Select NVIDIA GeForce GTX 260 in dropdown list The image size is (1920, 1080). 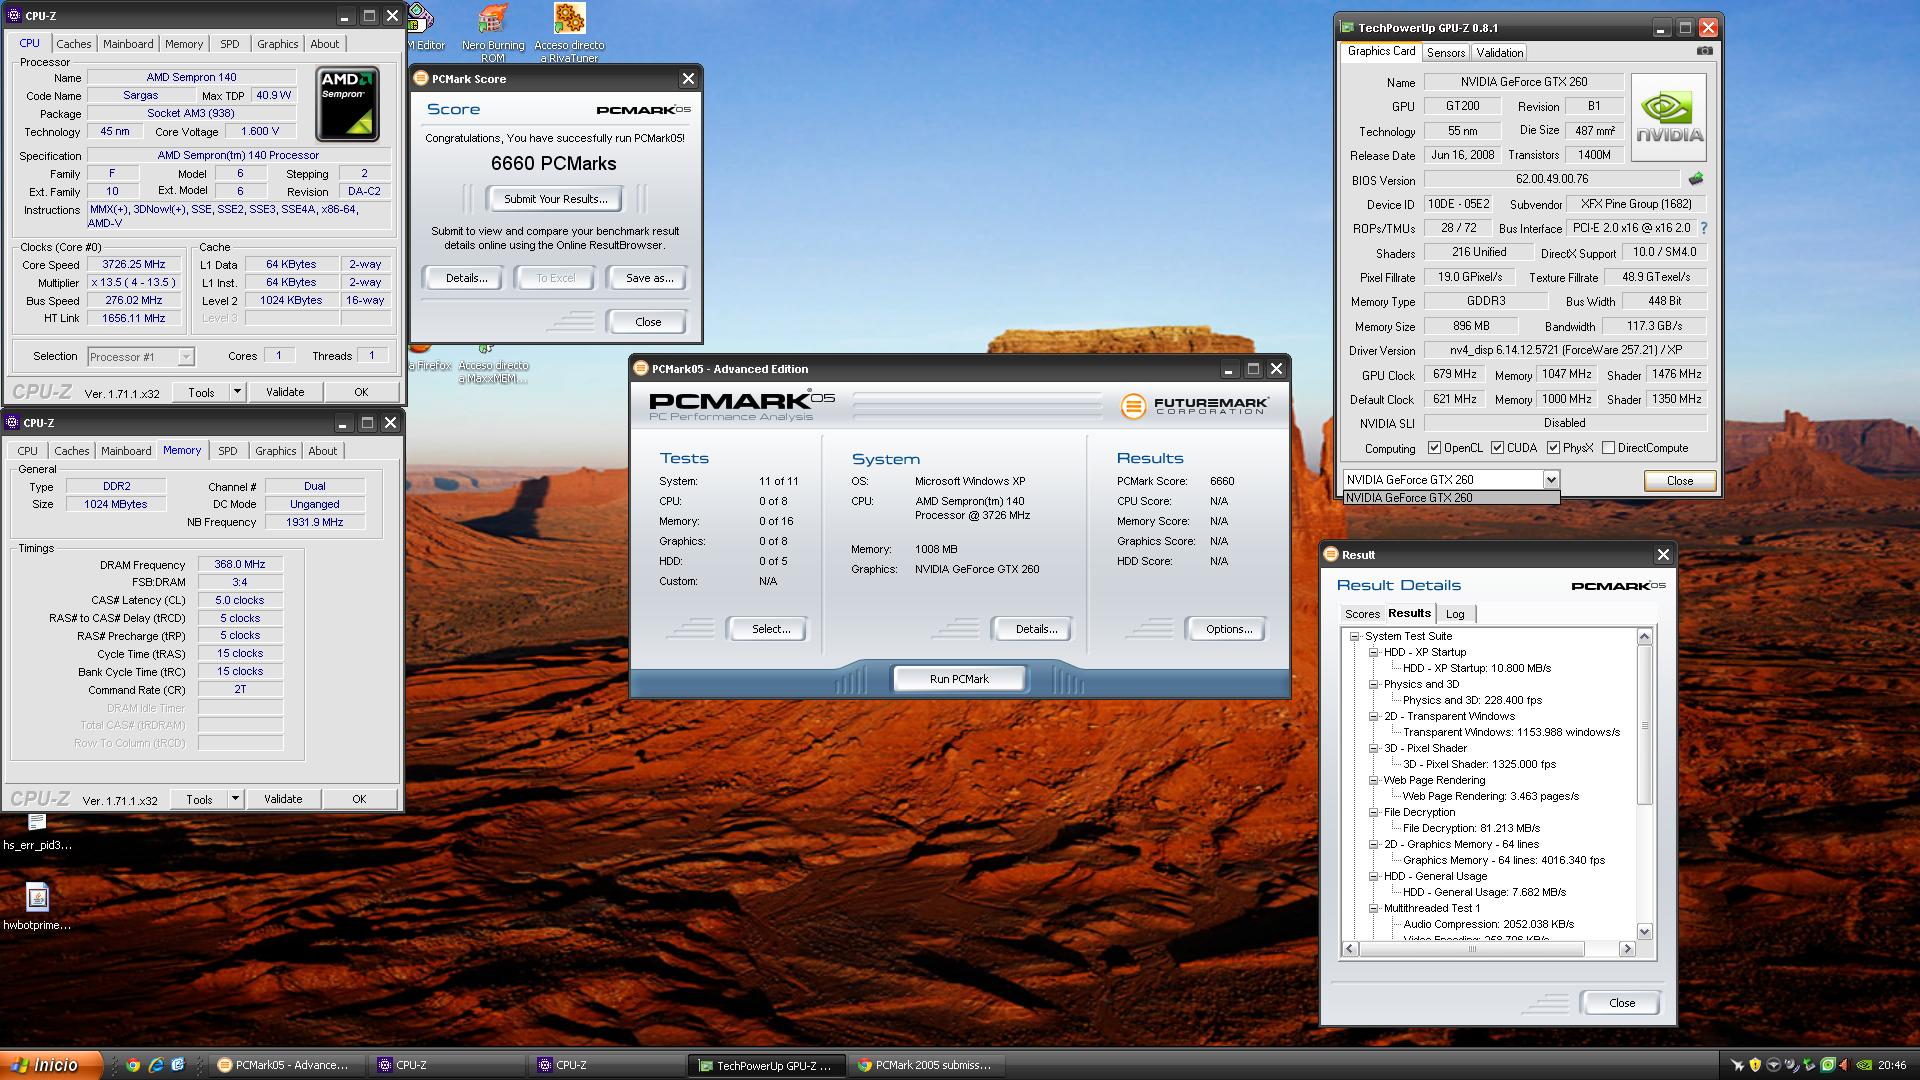click(1450, 498)
